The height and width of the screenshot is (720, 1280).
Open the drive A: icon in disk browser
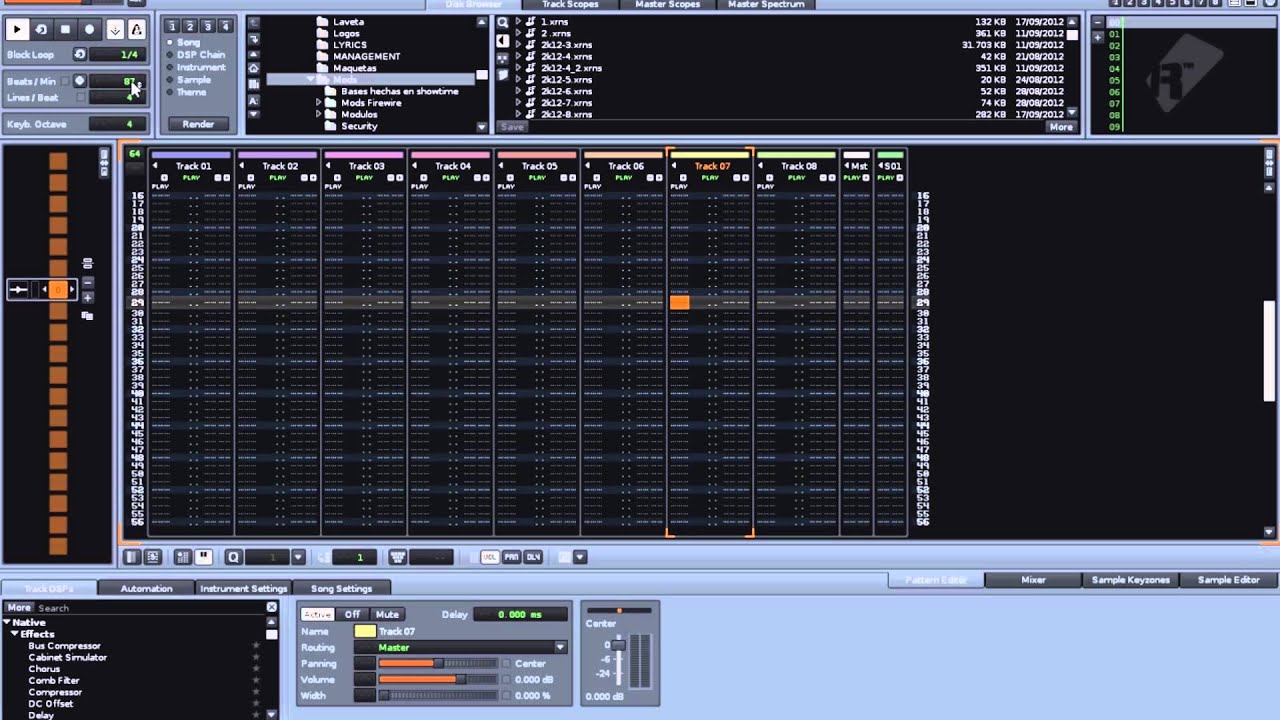(x=253, y=100)
